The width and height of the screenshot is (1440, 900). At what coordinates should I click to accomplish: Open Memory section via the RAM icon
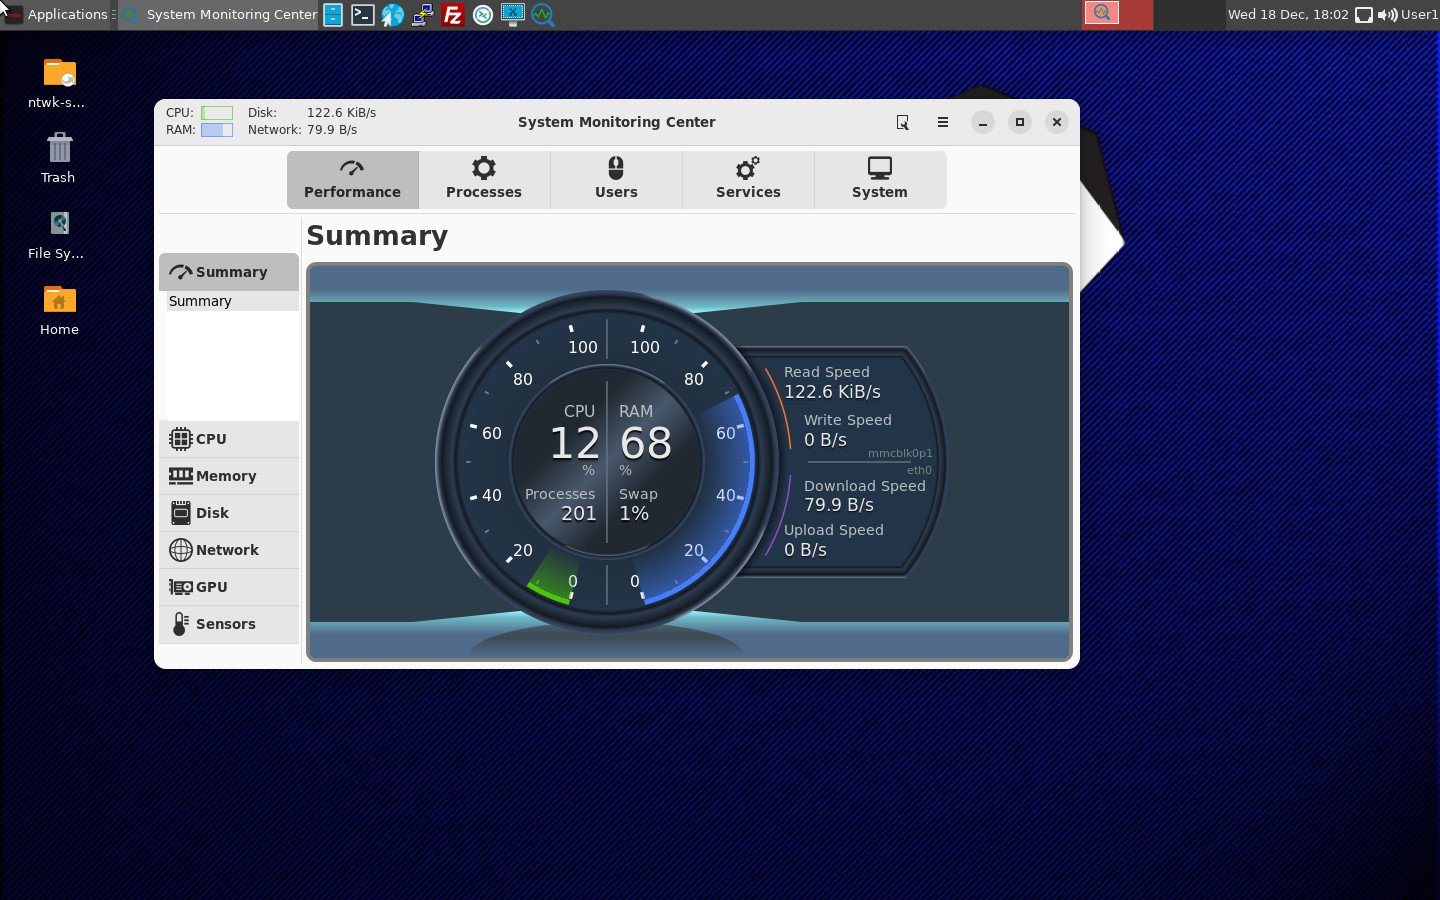(x=181, y=476)
